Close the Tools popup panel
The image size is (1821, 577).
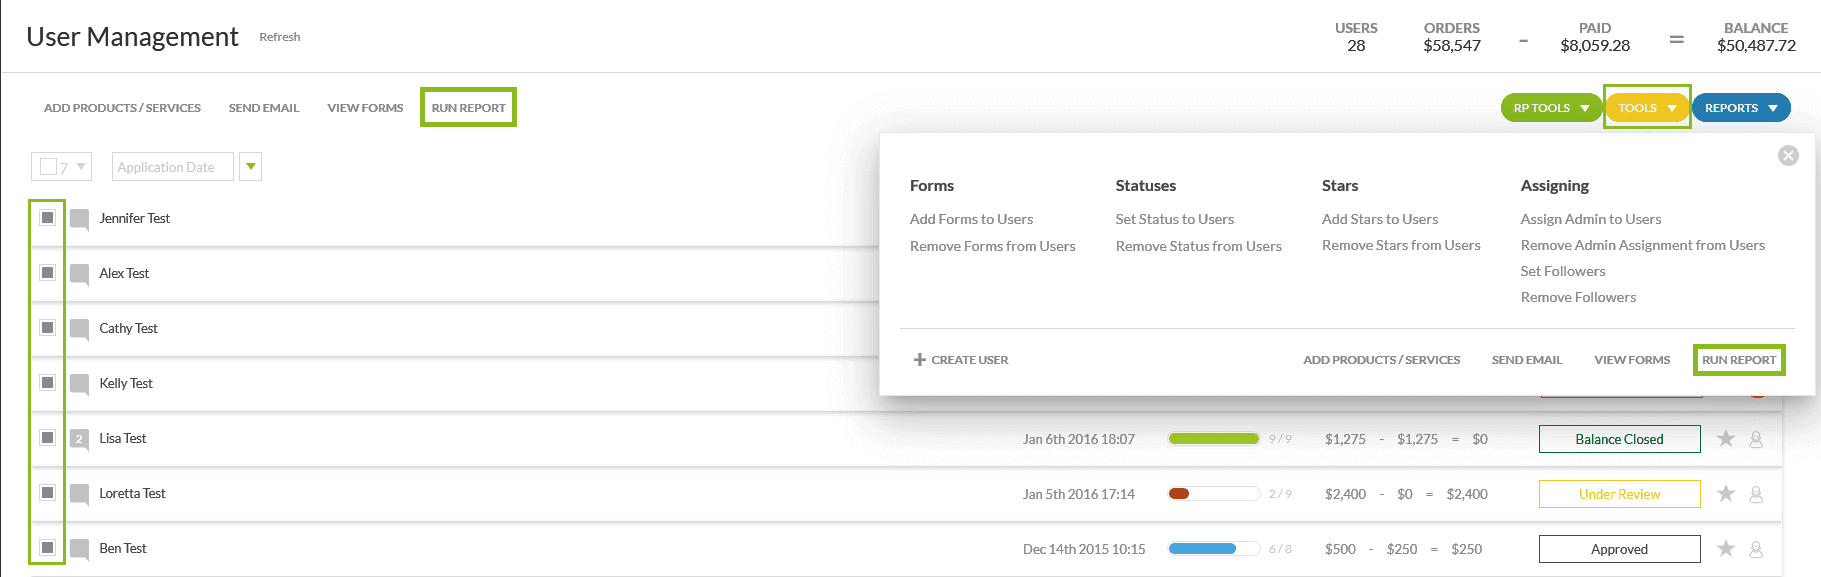(x=1788, y=156)
